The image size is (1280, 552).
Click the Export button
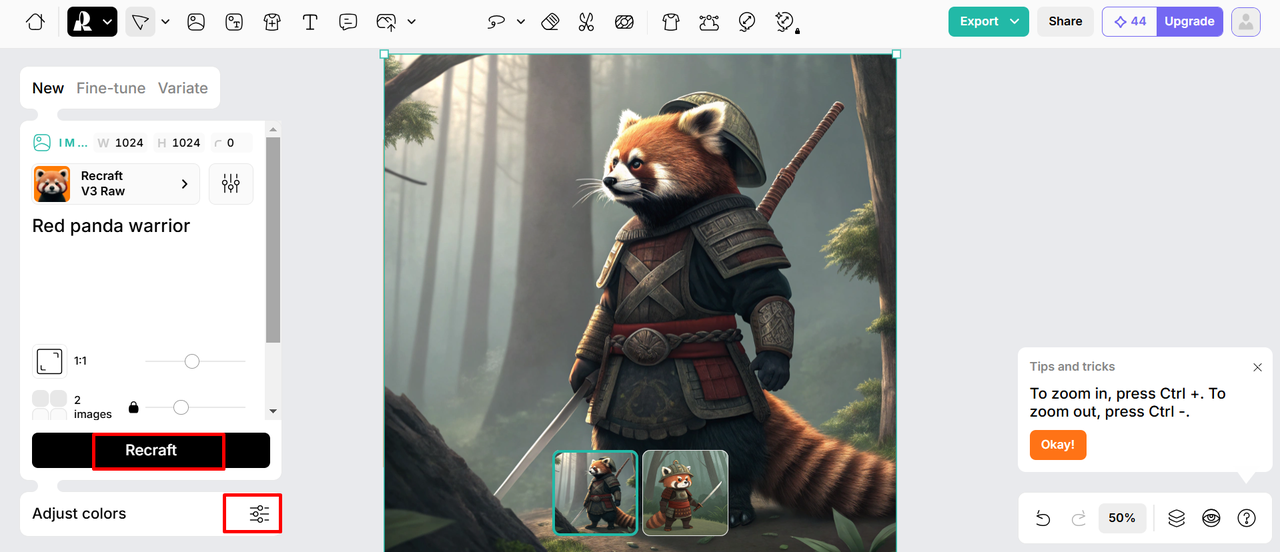click(x=988, y=21)
